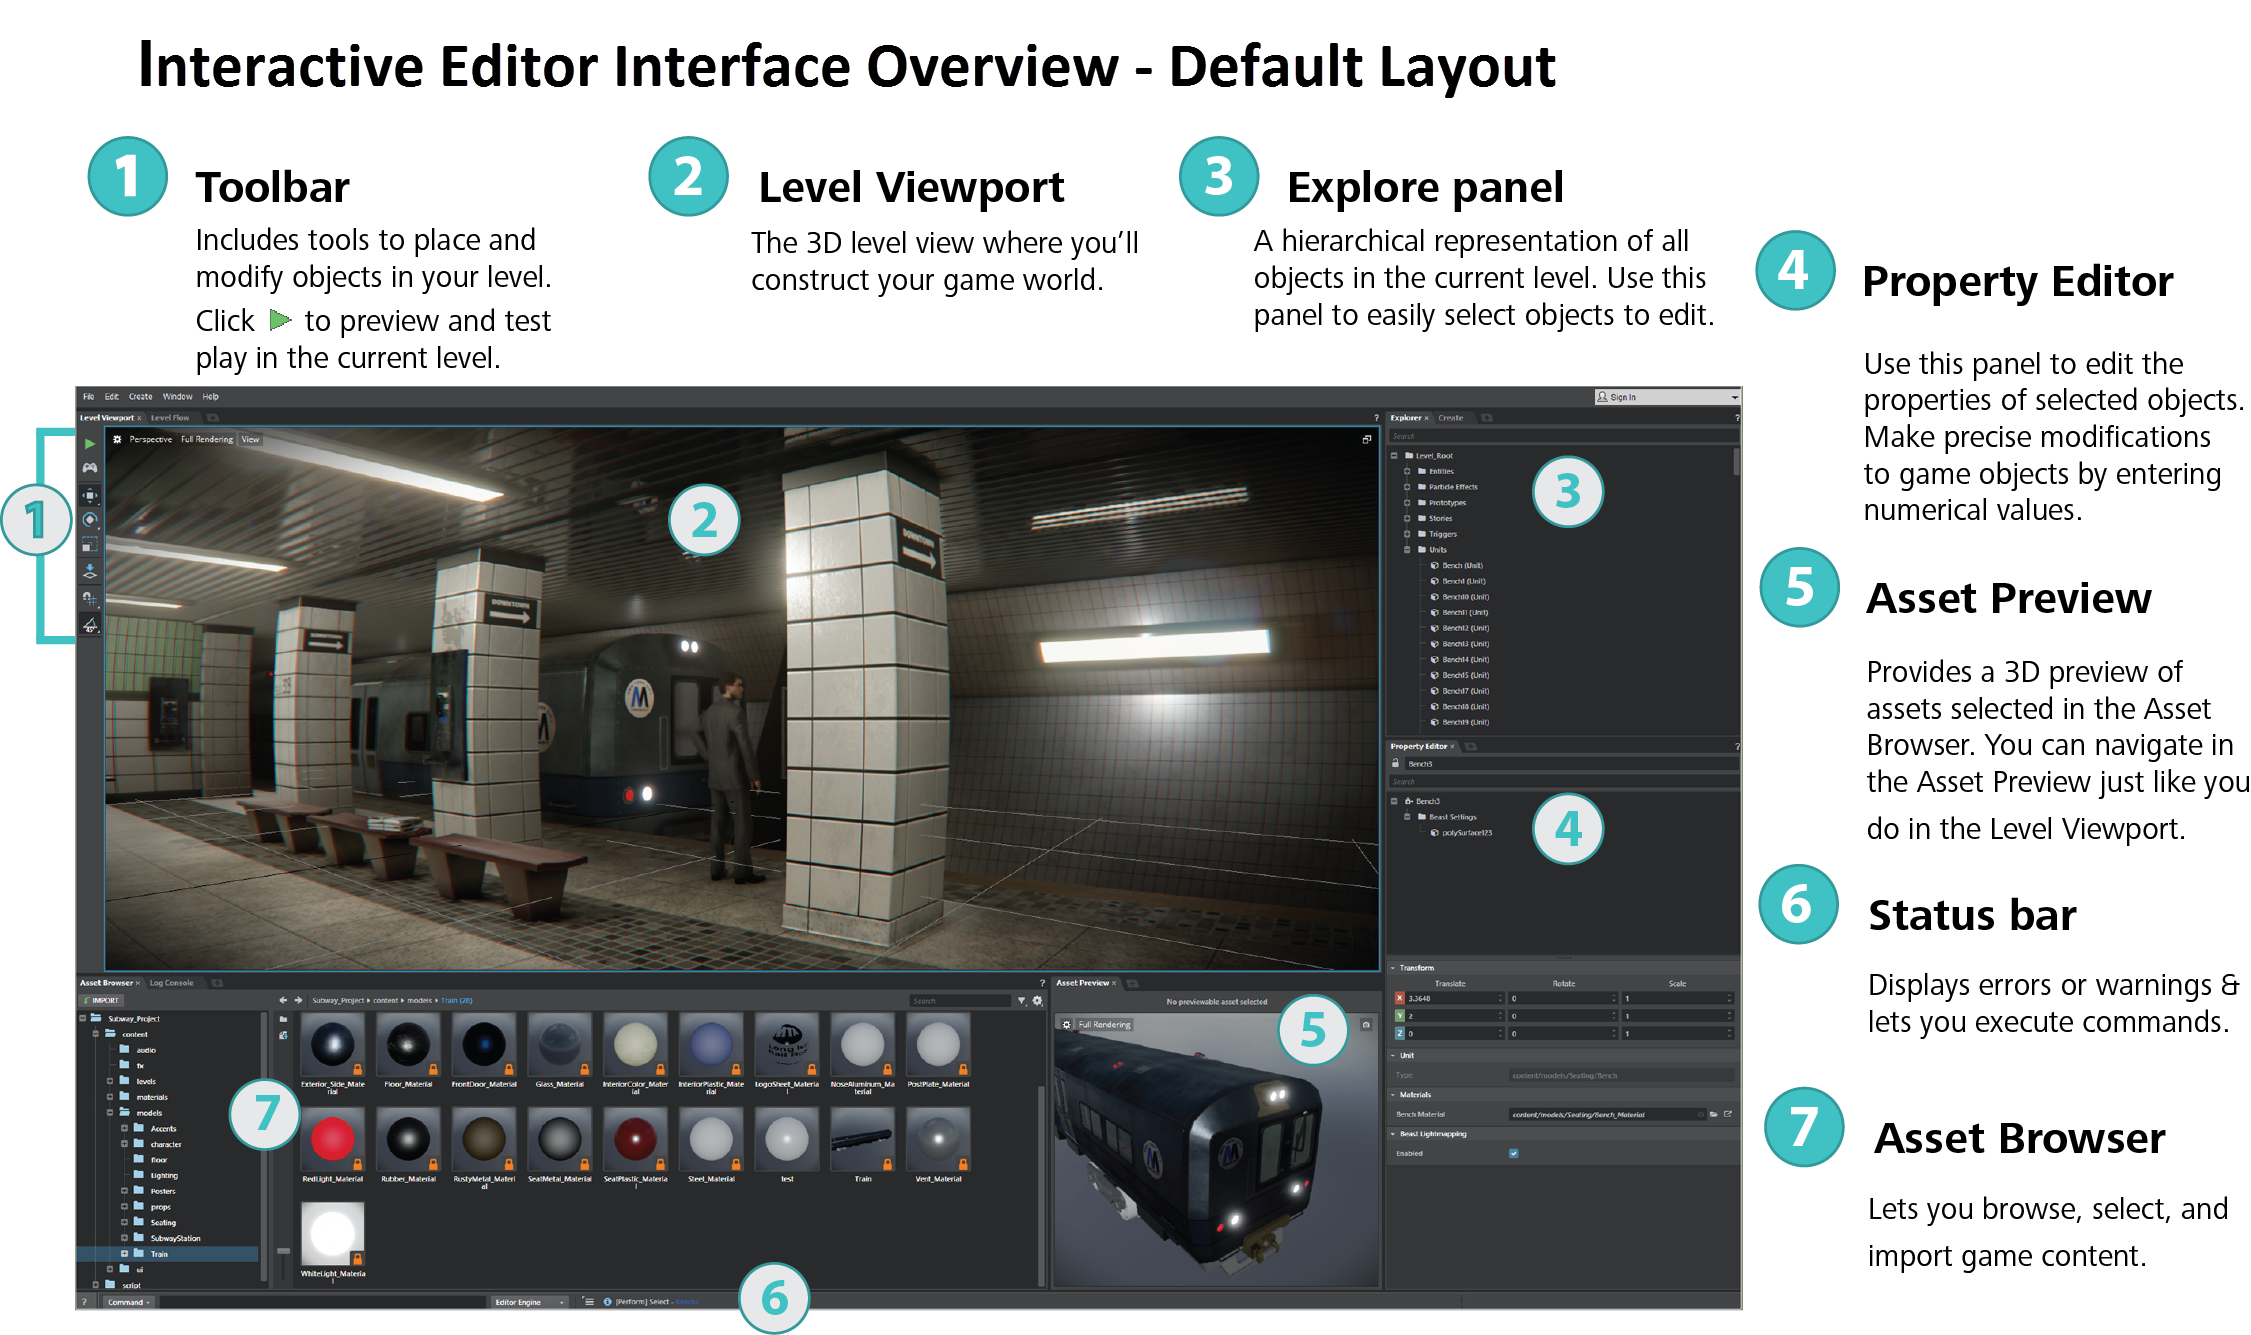This screenshot has width=2251, height=1335.
Task: Select the Rotate tool in toolbar
Action: click(90, 520)
